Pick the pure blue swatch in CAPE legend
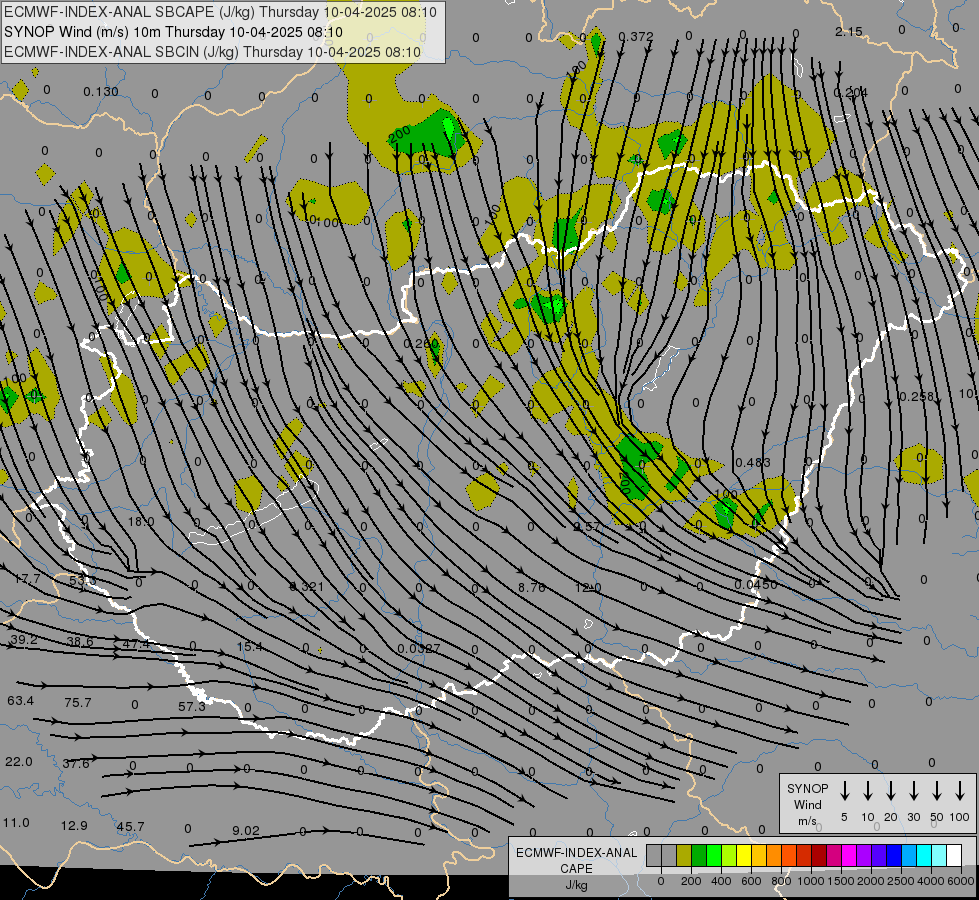 894,856
